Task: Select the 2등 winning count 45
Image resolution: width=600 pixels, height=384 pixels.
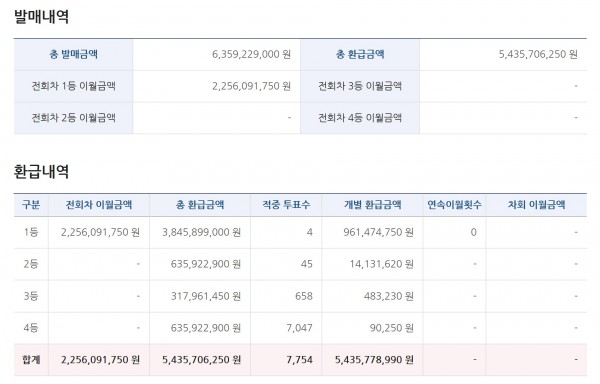Action: click(x=307, y=264)
